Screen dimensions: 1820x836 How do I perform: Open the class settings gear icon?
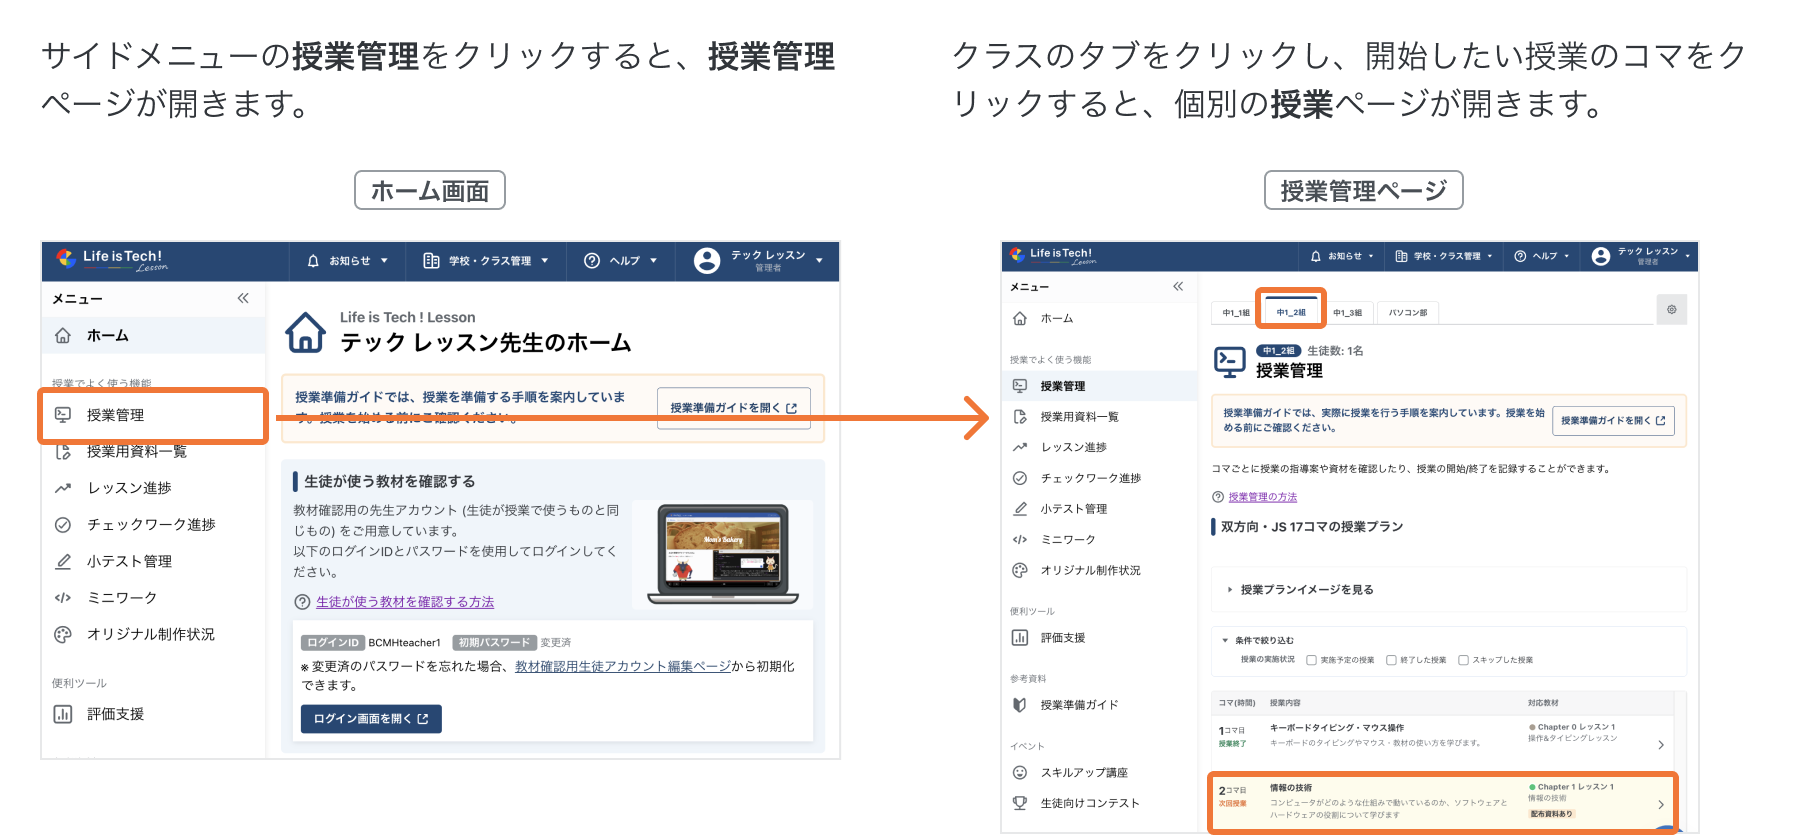[1671, 310]
